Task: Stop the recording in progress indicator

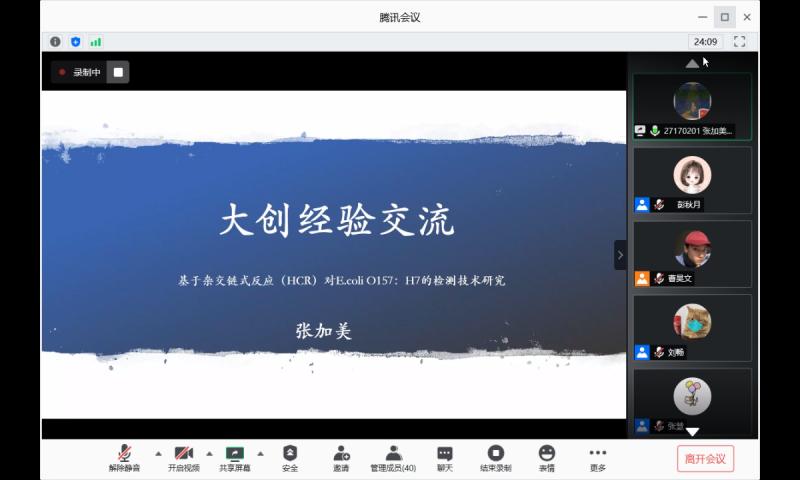Action: click(x=118, y=72)
